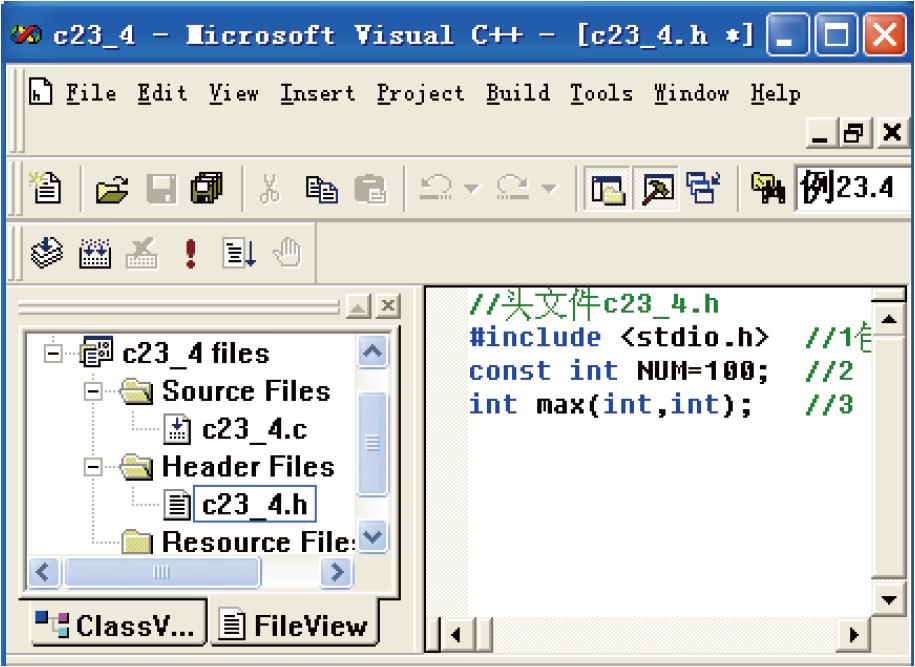The image size is (915, 667).
Task: Open the Insert menu
Action: pos(317,93)
